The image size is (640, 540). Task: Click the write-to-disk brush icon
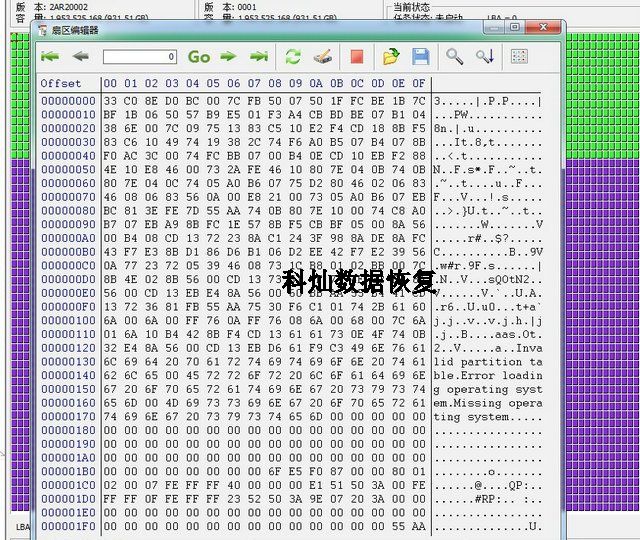click(322, 56)
